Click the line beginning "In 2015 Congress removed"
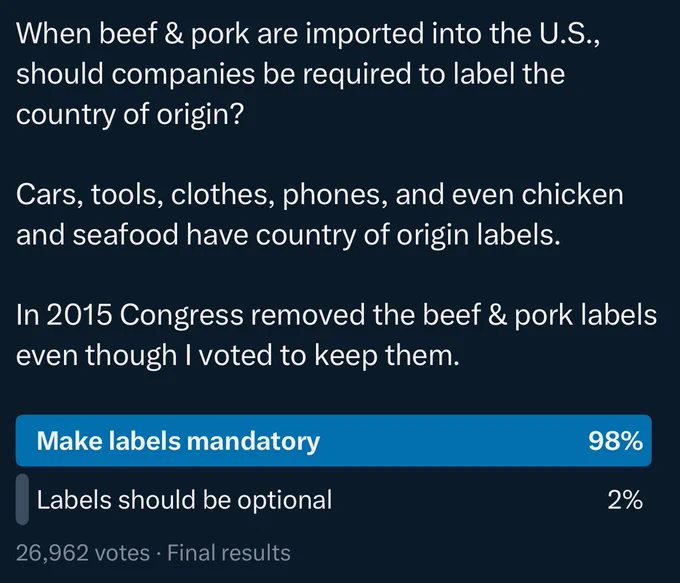 337,315
